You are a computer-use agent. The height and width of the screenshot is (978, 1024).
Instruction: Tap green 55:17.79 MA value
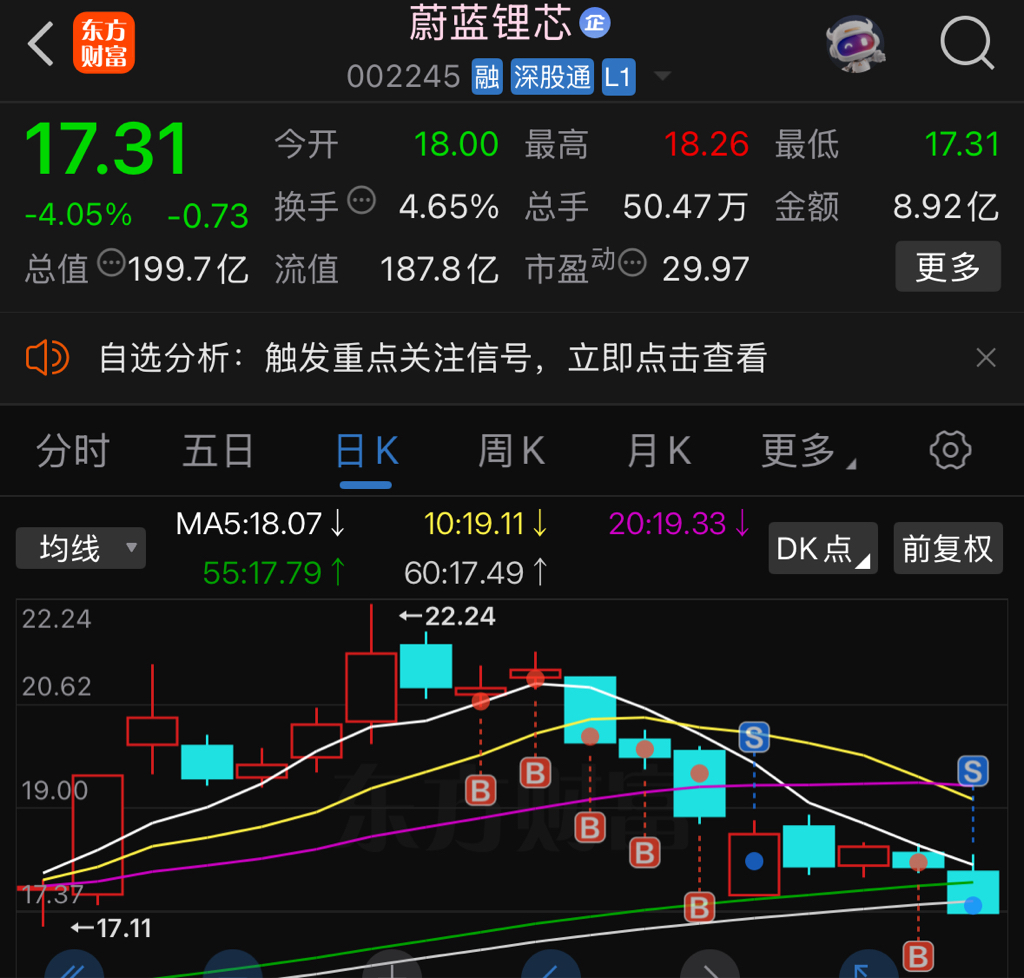(274, 573)
